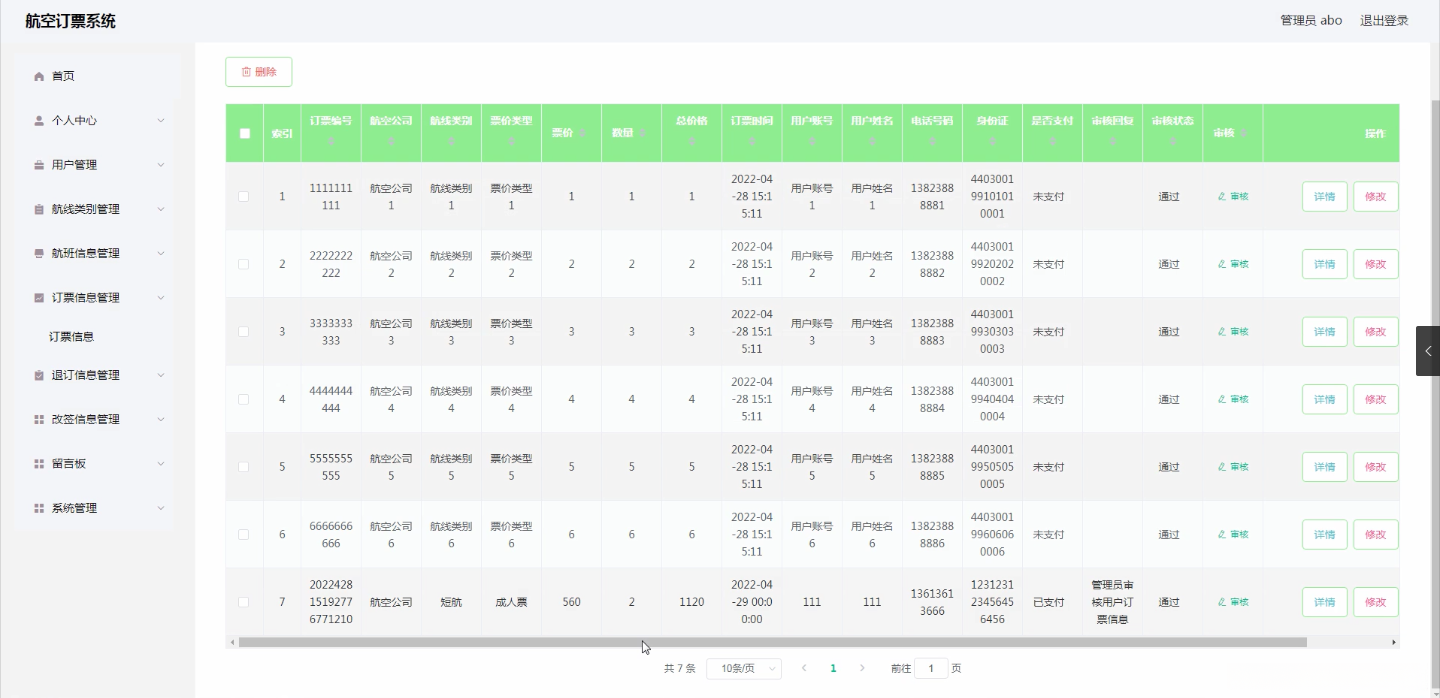Click the 航线类别管理 clipboard icon
Image resolution: width=1440 pixels, height=698 pixels.
[39, 209]
